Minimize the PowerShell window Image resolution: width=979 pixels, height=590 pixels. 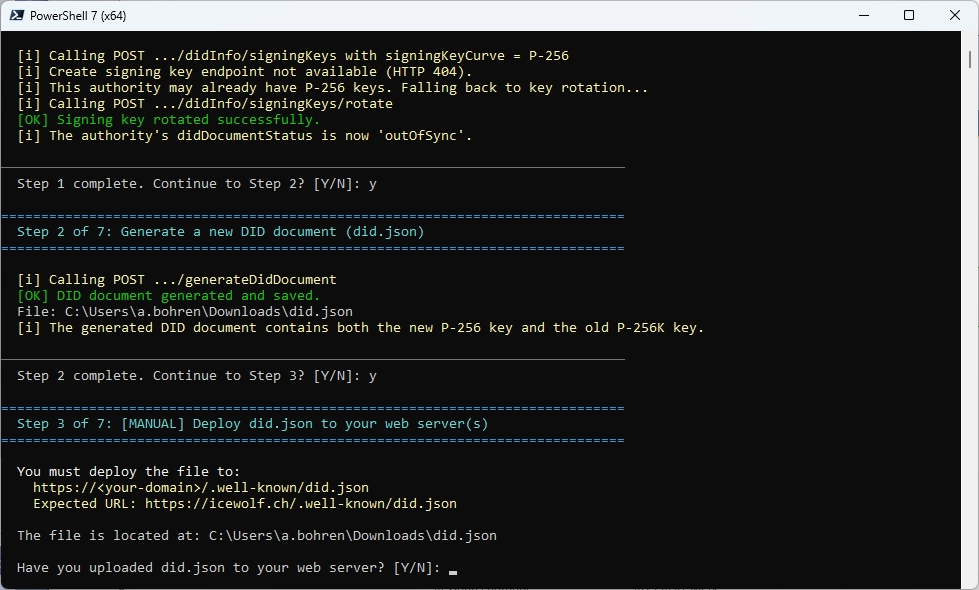coord(863,15)
